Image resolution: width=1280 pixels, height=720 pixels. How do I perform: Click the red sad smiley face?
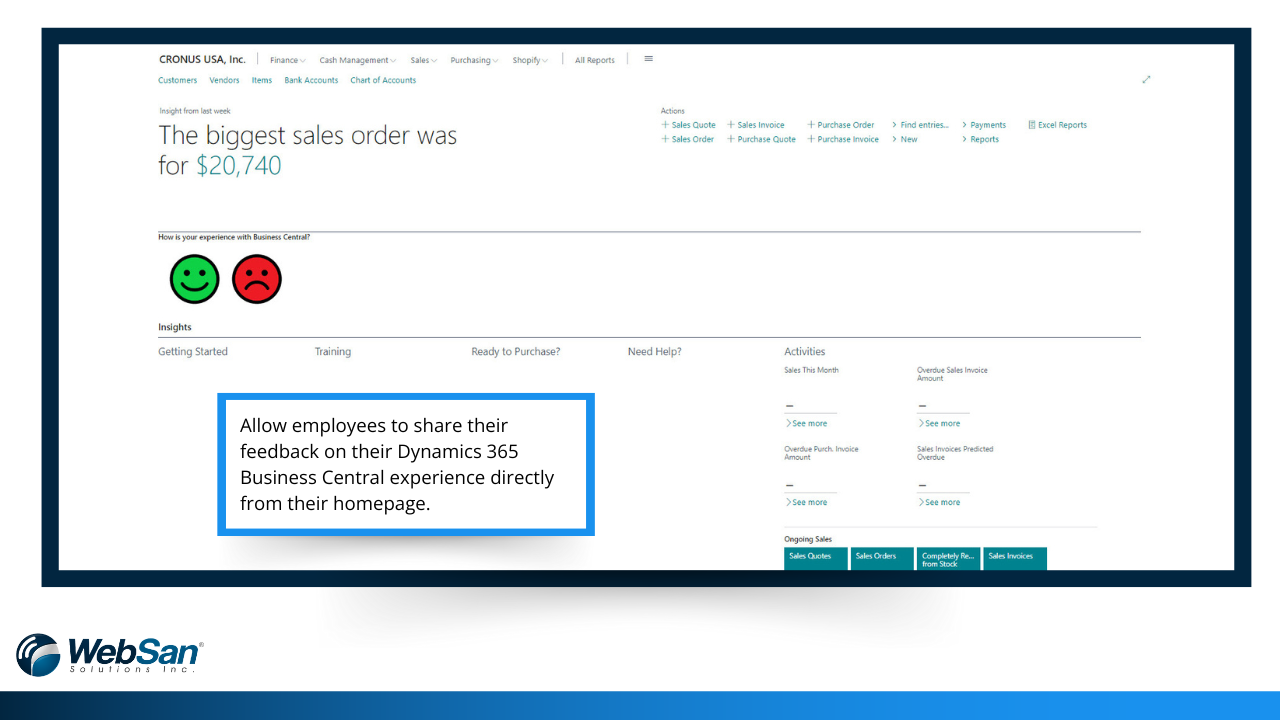[257, 279]
